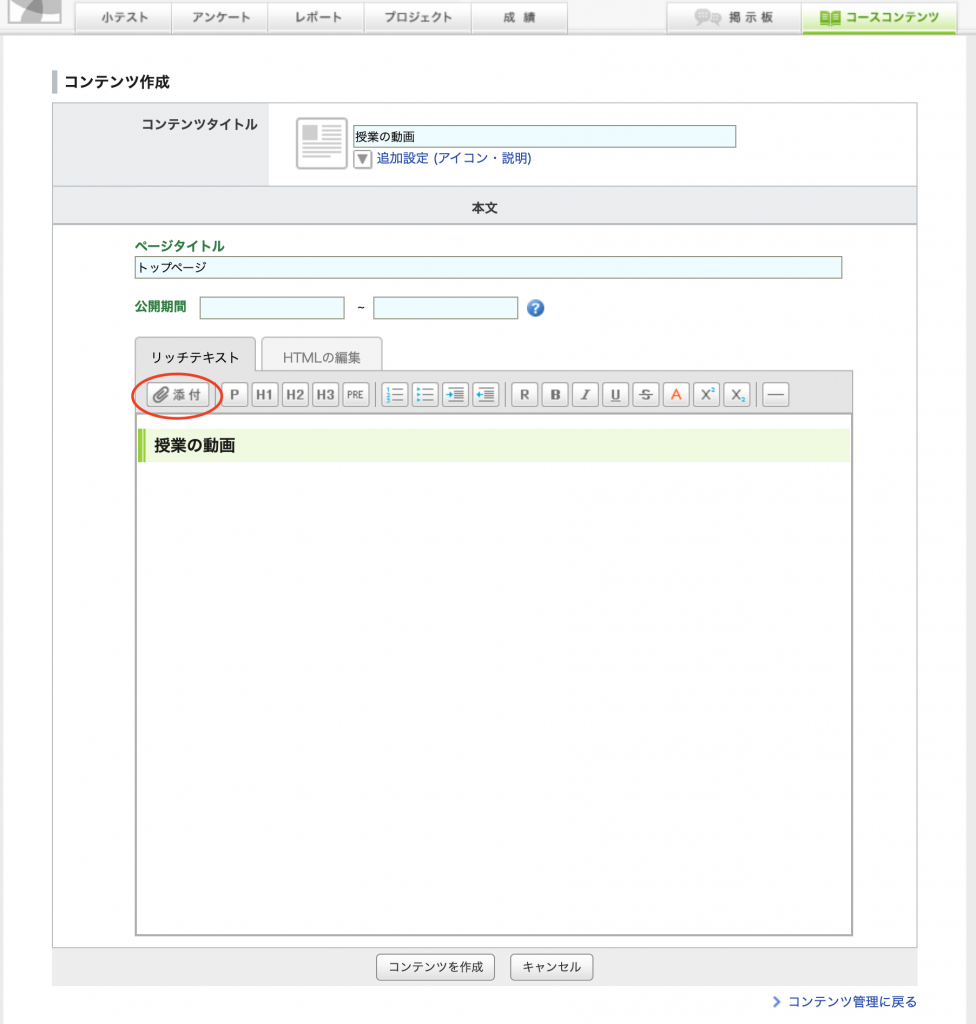The width and height of the screenshot is (976, 1024).
Task: Apply superscript formatting
Action: coord(706,395)
